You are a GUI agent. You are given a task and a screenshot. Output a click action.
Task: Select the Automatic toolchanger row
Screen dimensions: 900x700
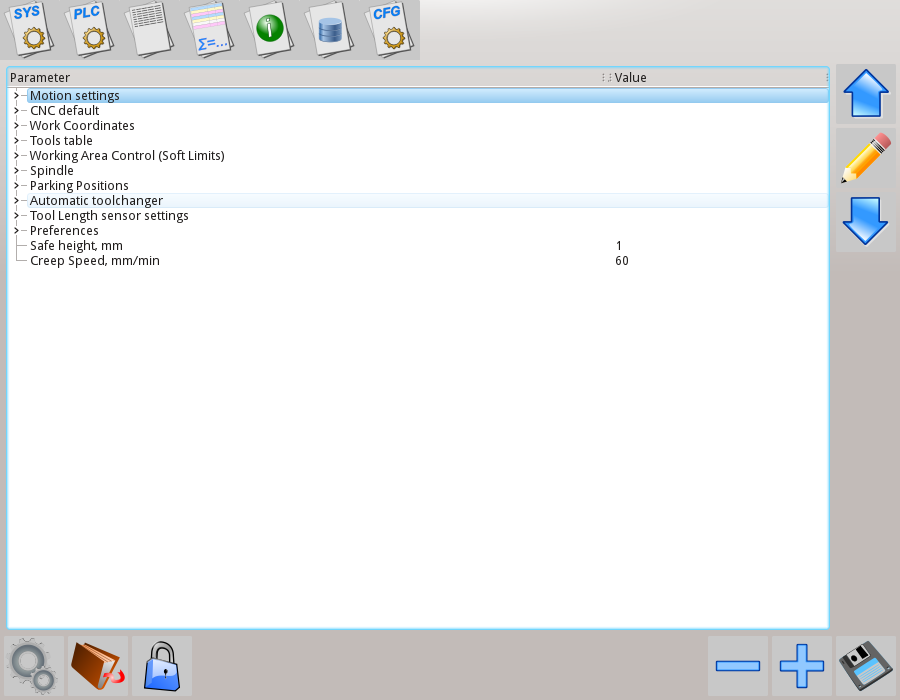[96, 201]
